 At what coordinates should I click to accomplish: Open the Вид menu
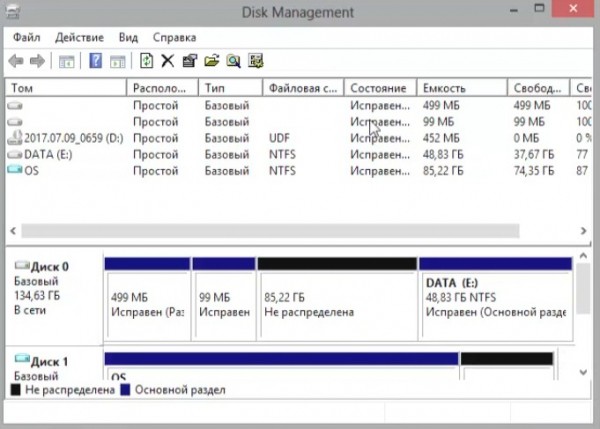click(128, 38)
